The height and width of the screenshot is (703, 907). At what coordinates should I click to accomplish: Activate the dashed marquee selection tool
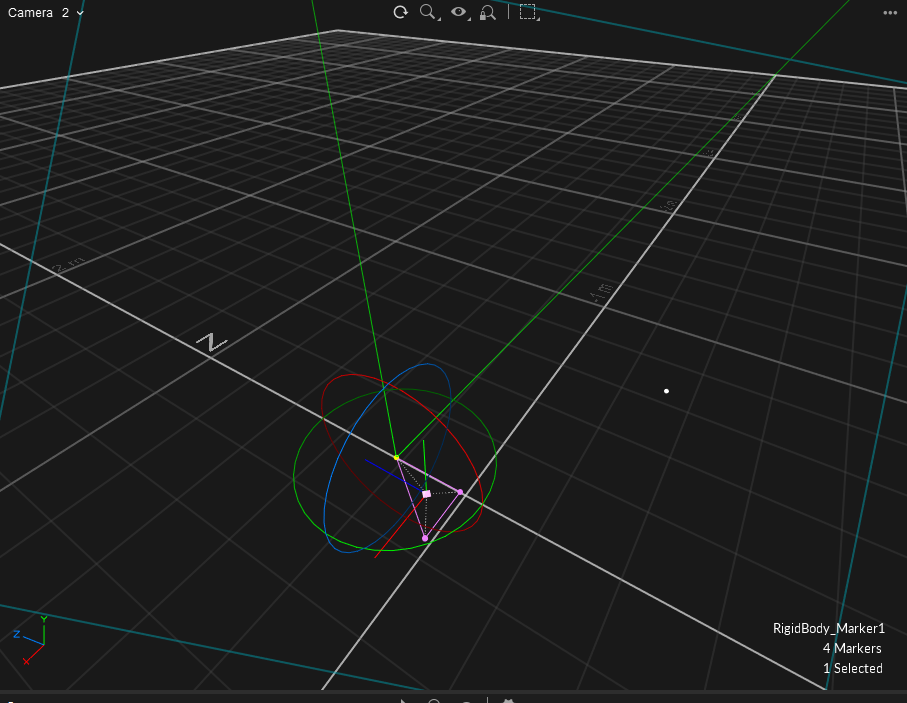(528, 12)
